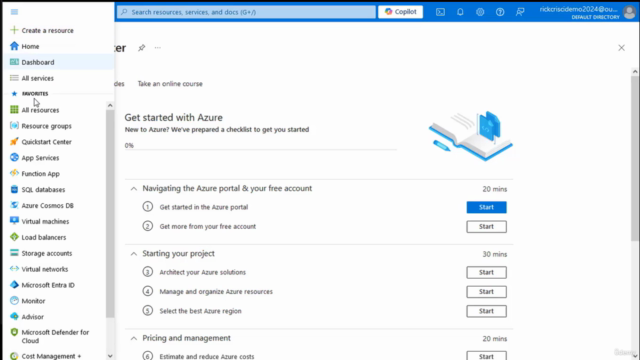Screen dimensions: 640x360
Task: Click the sidebar favorites scrollbar thumb
Action: click(110, 213)
